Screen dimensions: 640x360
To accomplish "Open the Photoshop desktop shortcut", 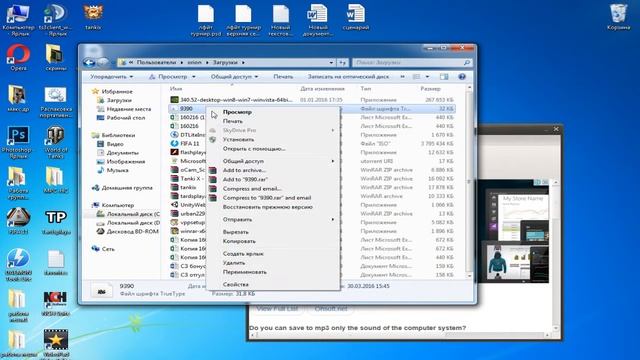I will (x=18, y=141).
